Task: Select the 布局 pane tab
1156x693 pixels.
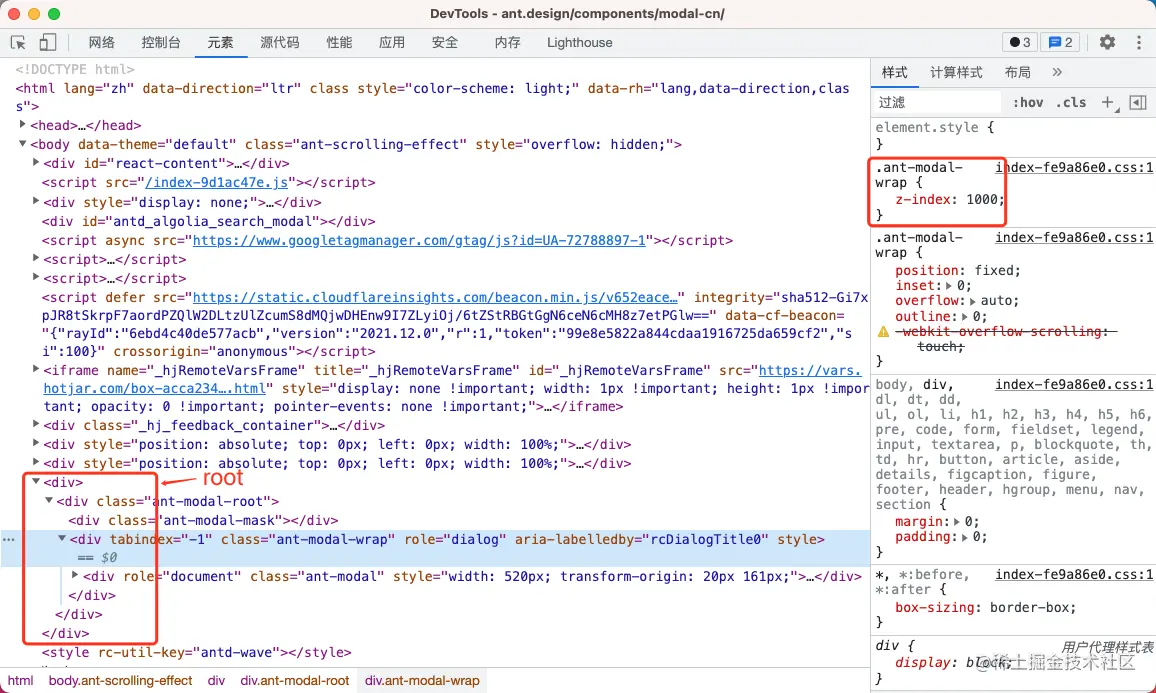Action: coord(1017,72)
